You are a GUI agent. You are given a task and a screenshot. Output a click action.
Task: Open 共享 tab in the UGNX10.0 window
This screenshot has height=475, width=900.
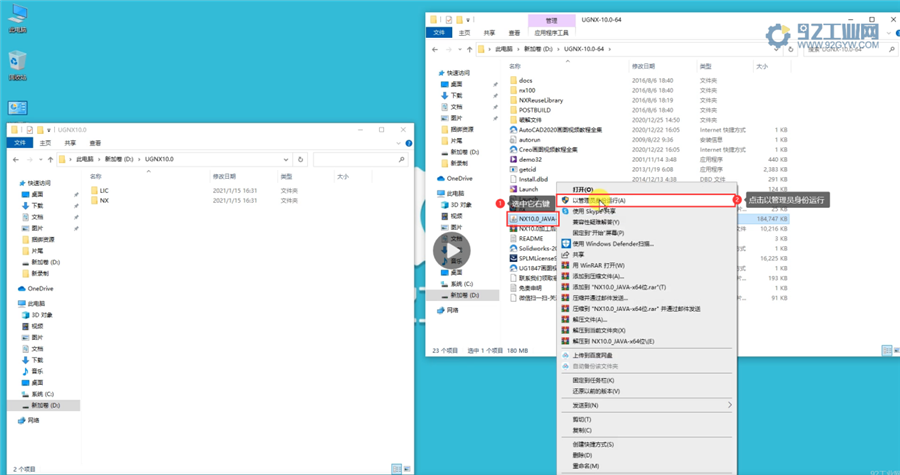pos(70,143)
